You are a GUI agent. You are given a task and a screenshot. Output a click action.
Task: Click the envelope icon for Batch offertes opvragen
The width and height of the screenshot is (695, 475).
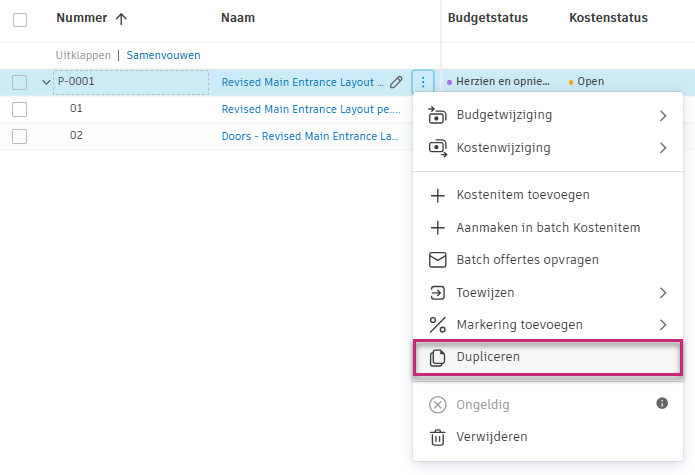[437, 260]
